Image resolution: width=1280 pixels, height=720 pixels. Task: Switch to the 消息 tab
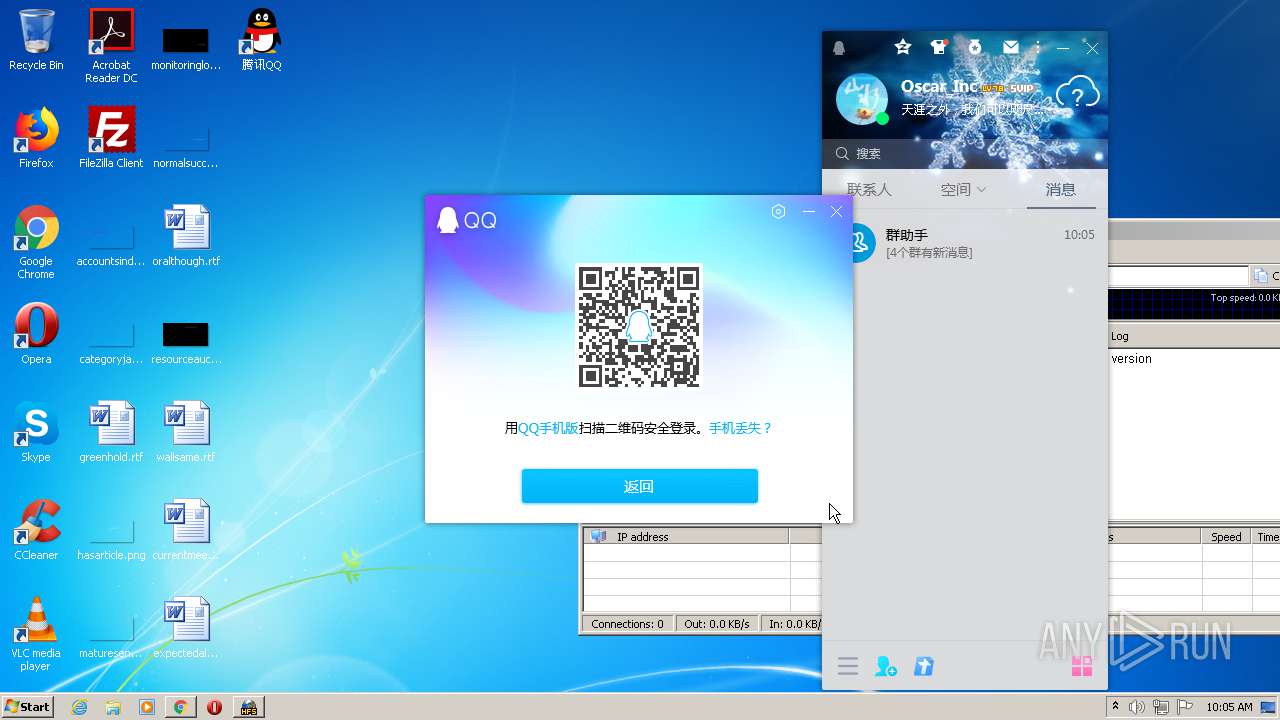[1061, 189]
